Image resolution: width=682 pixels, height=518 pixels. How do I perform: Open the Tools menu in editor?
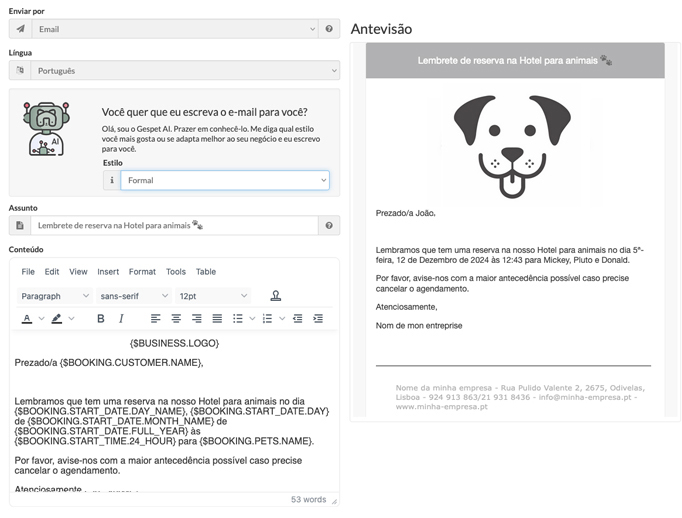pyautogui.click(x=176, y=271)
